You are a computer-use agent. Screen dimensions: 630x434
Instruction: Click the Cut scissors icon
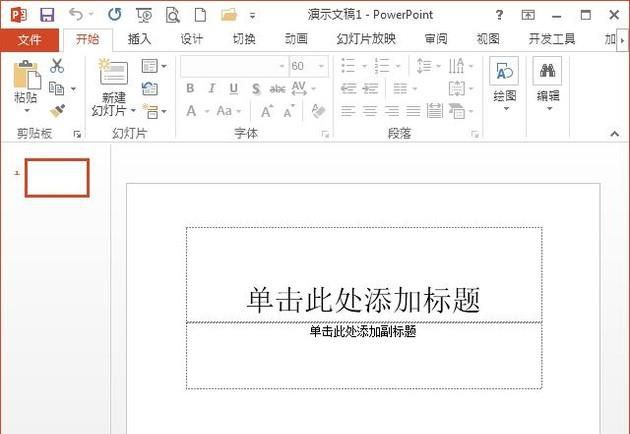point(57,66)
